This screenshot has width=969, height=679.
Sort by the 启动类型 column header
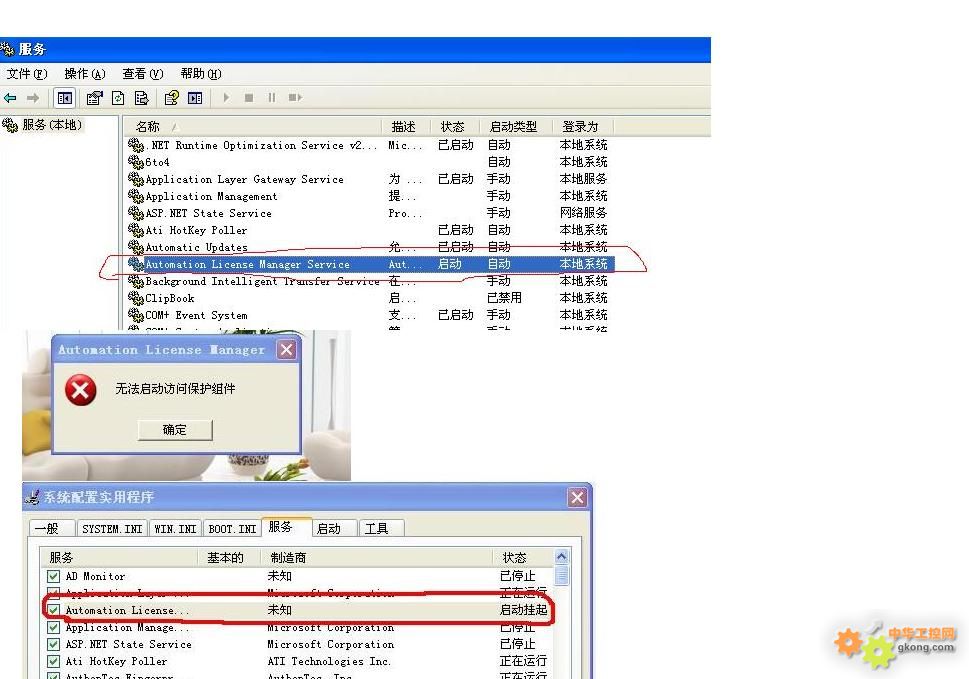tap(516, 127)
